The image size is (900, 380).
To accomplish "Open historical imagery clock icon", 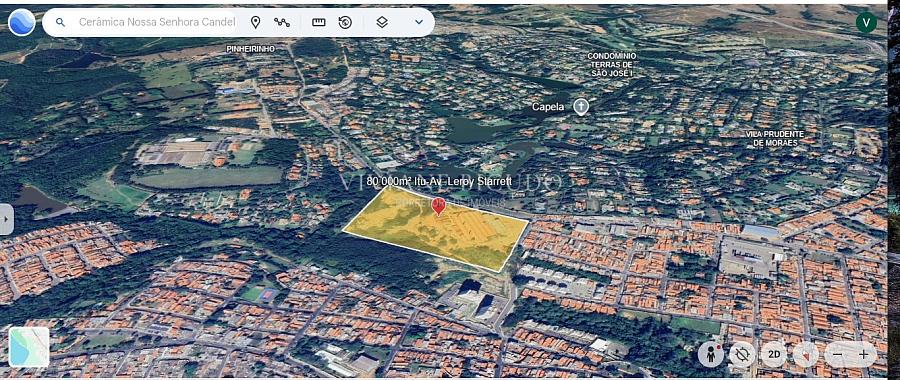I will click(345, 22).
